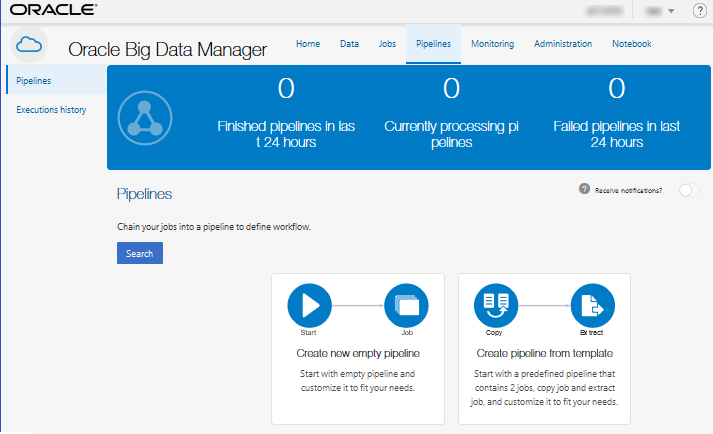The width and height of the screenshot is (713, 434).
Task: Click Create new empty pipeline title
Action: [x=358, y=353]
